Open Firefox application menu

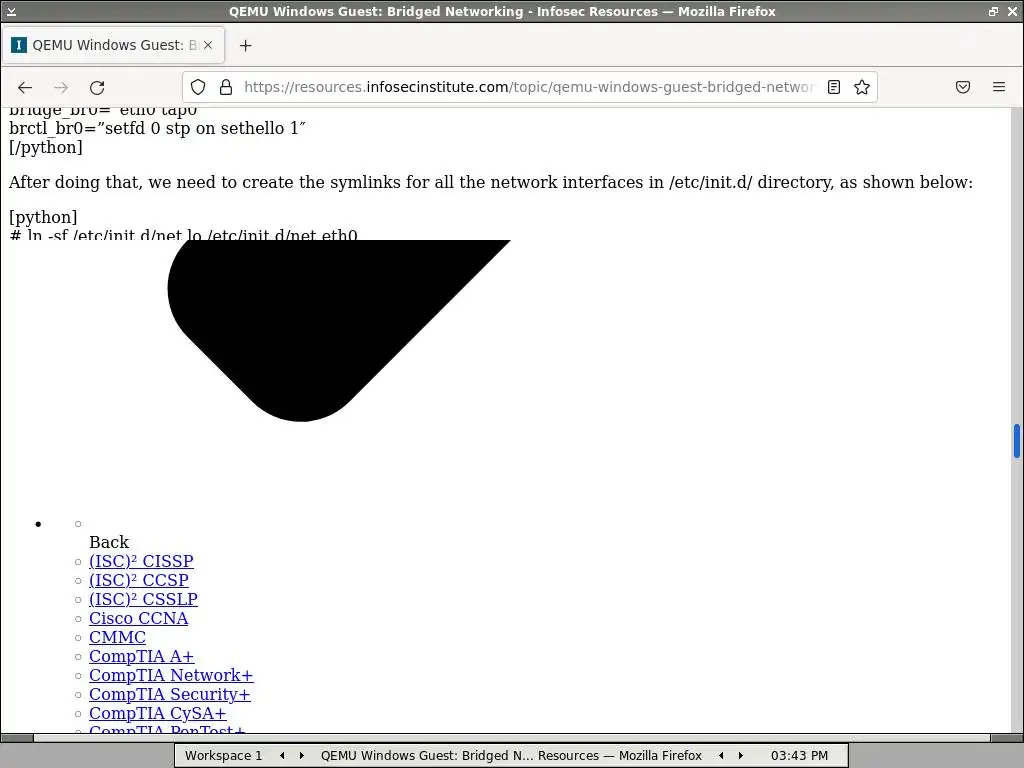pos(999,87)
